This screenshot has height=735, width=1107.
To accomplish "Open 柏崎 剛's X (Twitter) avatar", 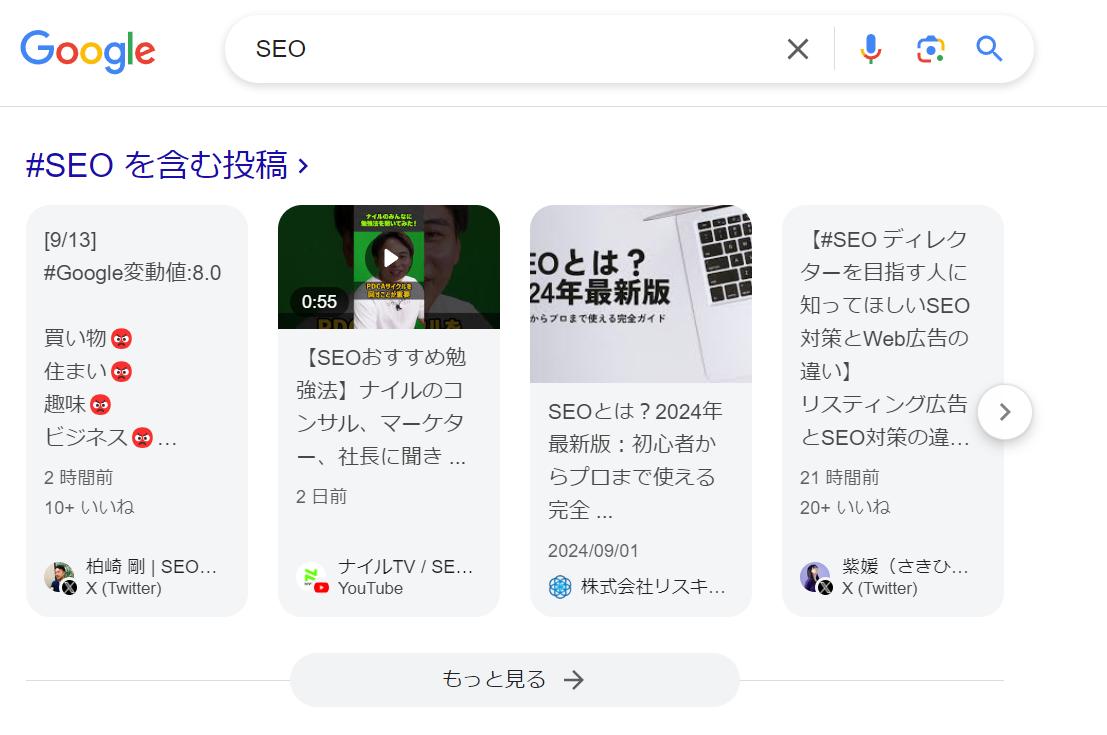I will tap(58, 578).
